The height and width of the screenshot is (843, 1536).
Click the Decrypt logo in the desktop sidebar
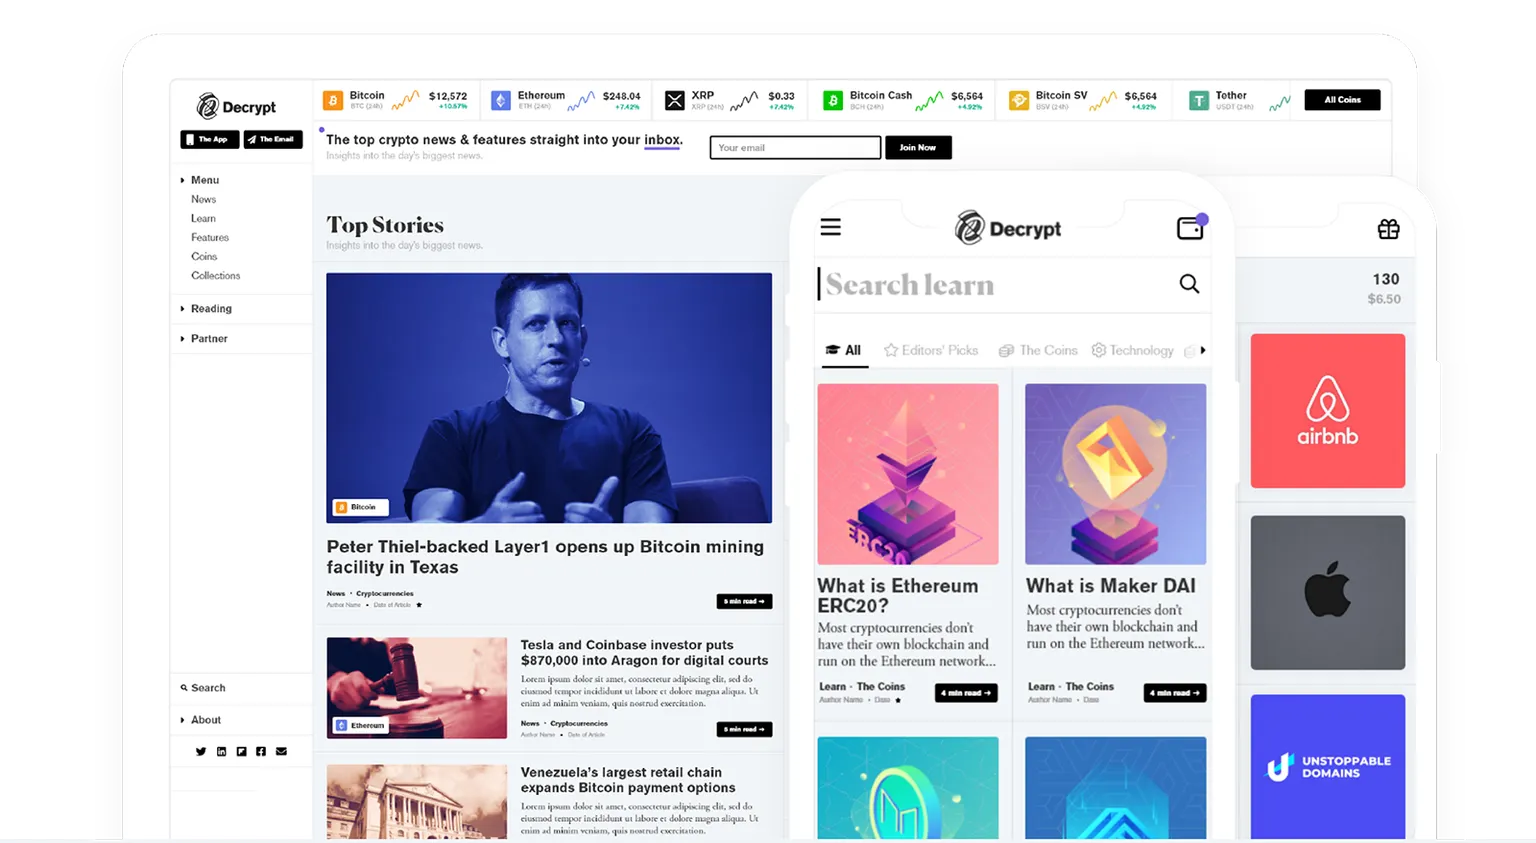pos(236,106)
